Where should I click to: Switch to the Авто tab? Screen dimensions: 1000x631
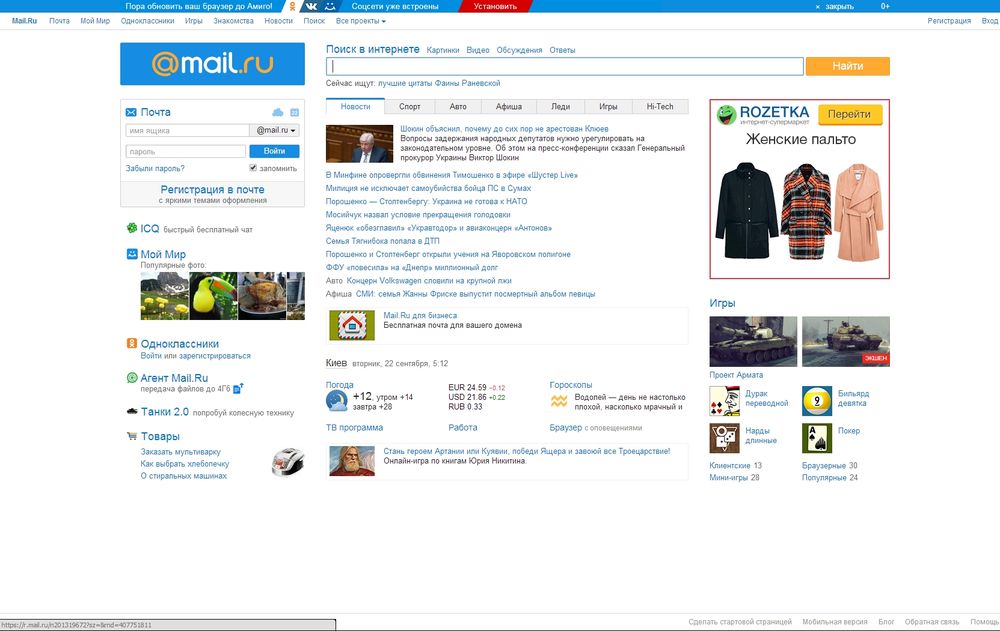(x=458, y=107)
